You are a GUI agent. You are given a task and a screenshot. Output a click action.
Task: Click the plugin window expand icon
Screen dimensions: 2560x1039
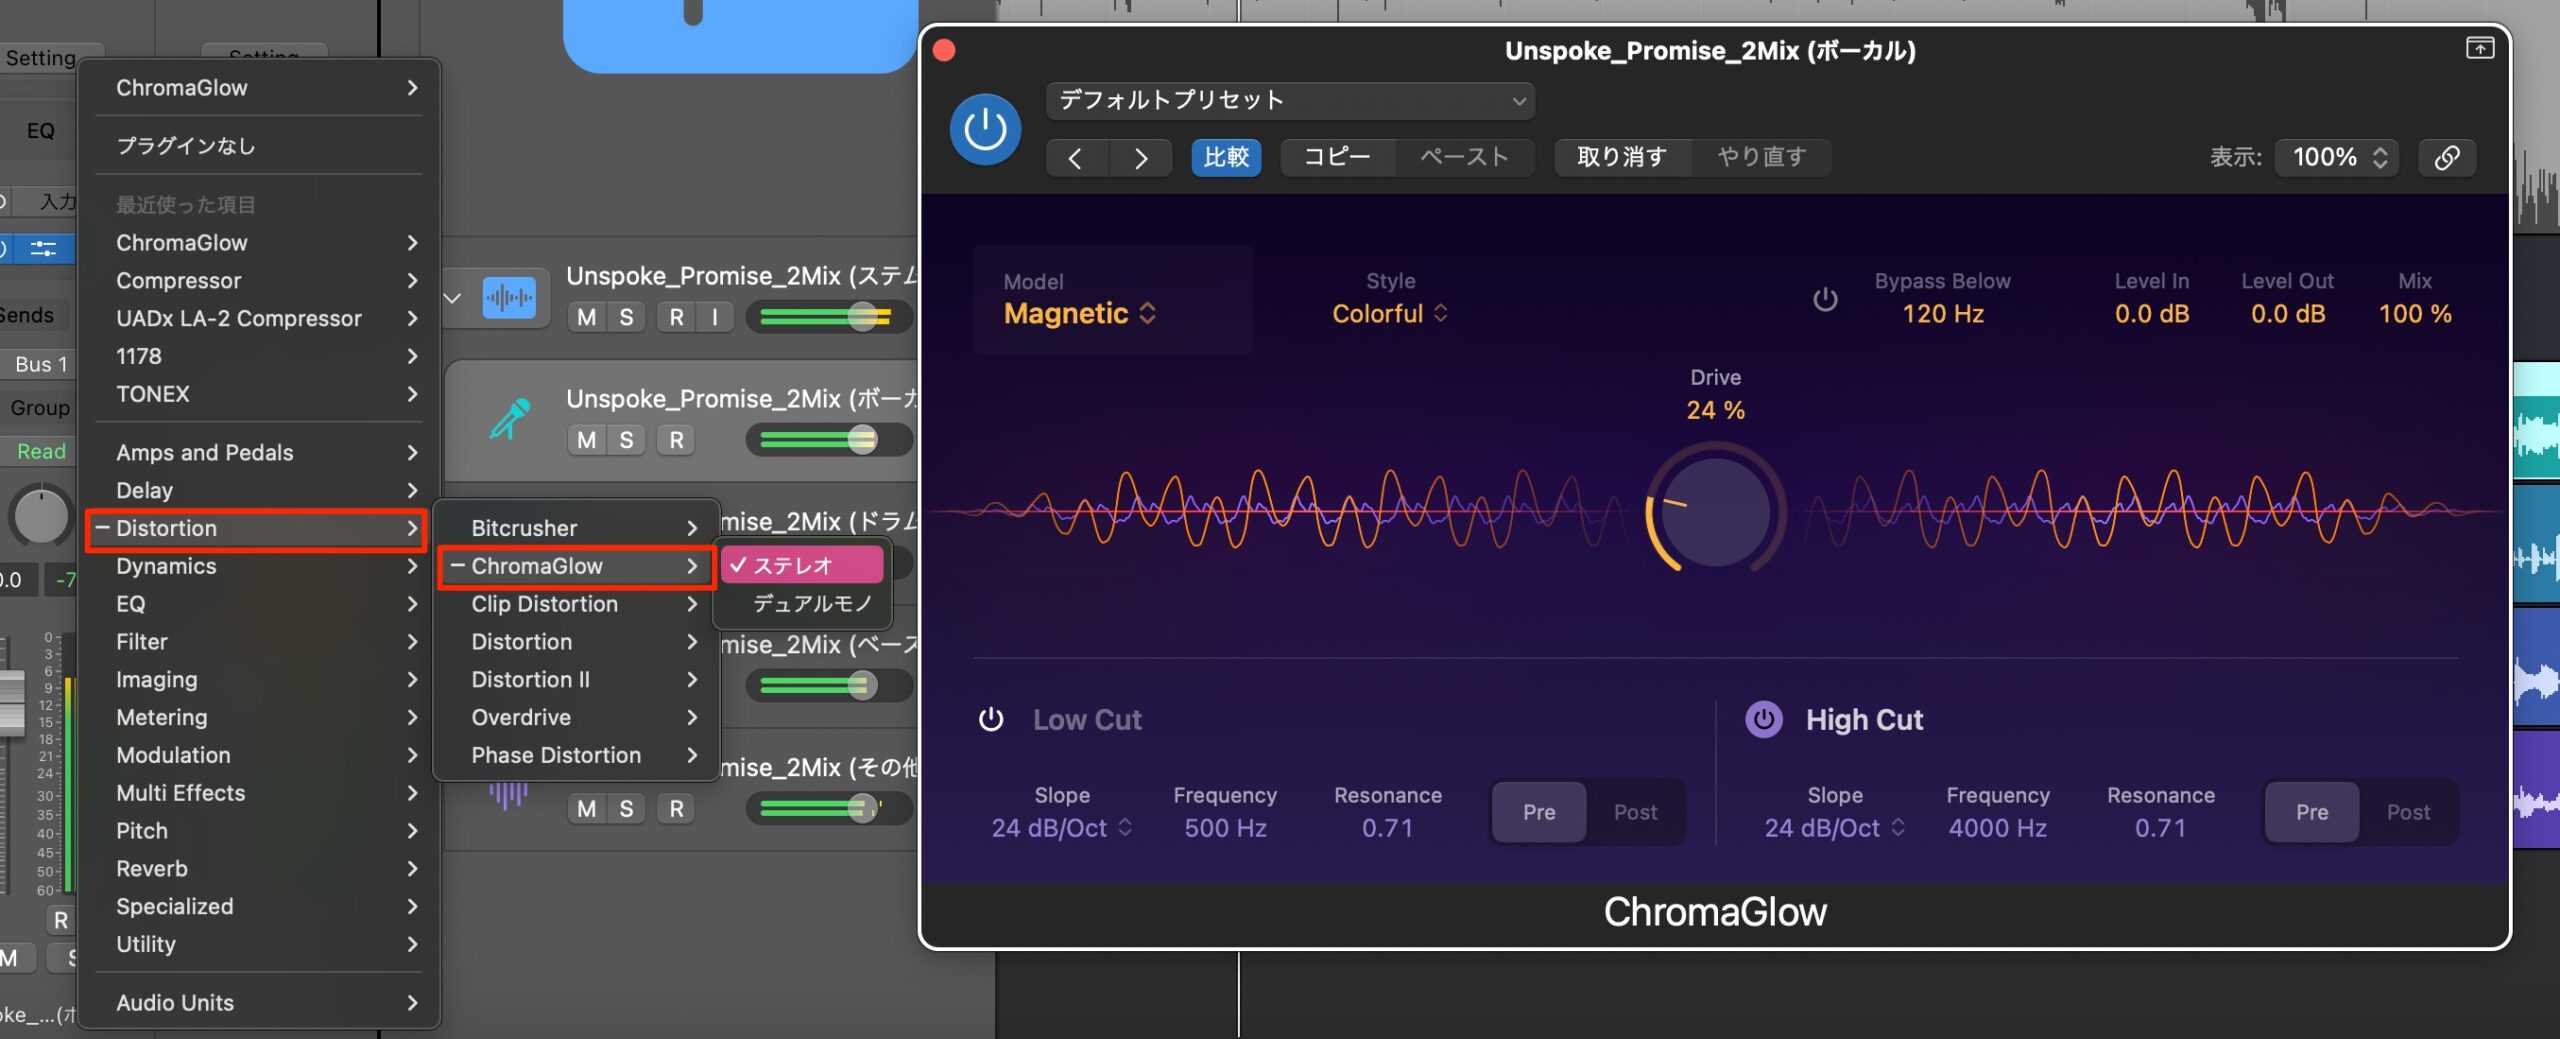pos(2480,48)
